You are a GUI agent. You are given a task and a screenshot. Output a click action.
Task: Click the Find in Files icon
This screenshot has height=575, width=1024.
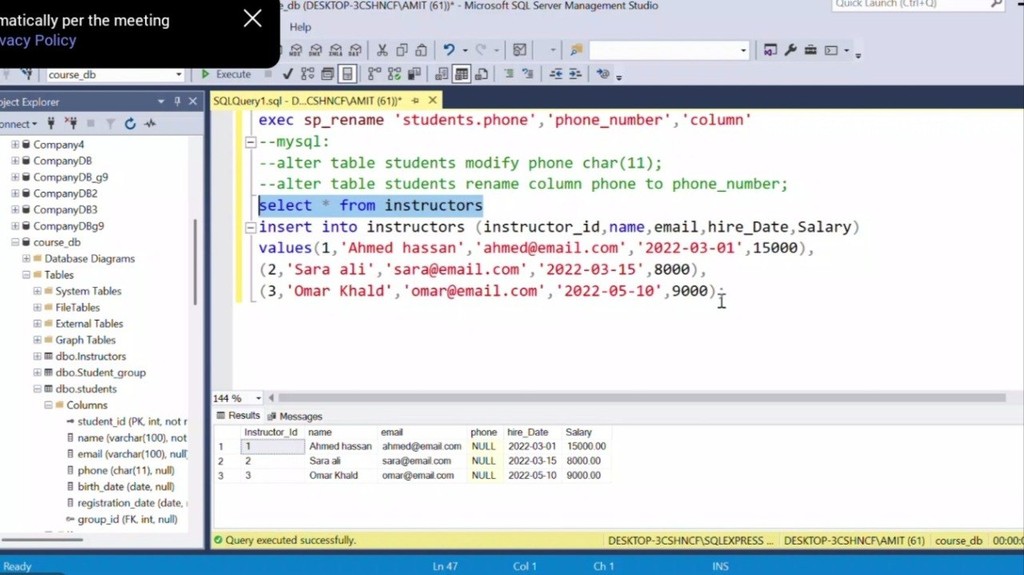tap(576, 50)
